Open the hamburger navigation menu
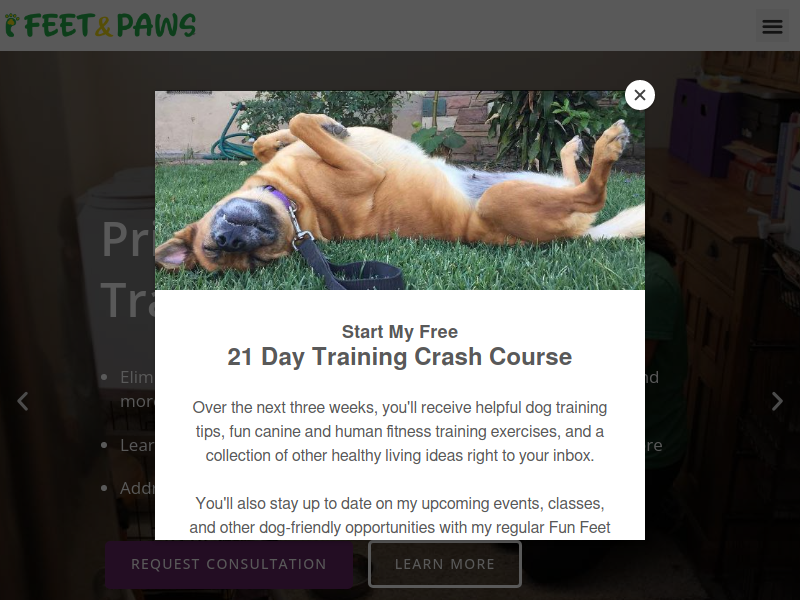 (x=772, y=27)
